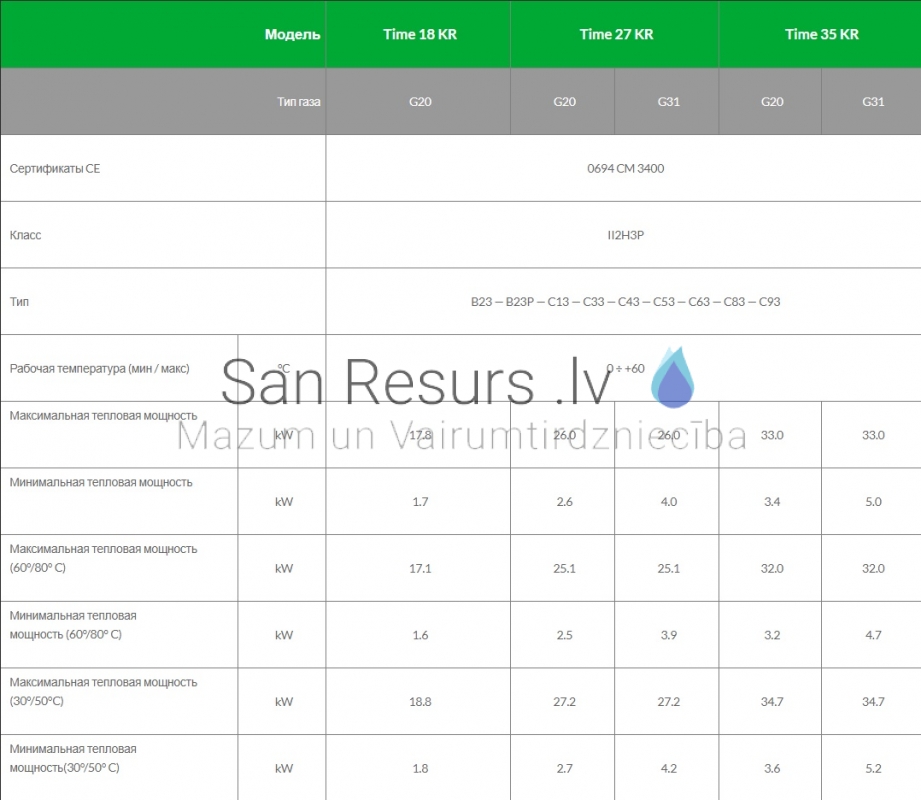This screenshot has height=800, width=921.
Task: Click 'Минимальная тепловая мощность (60°/80° C)' label
Action: [73, 625]
